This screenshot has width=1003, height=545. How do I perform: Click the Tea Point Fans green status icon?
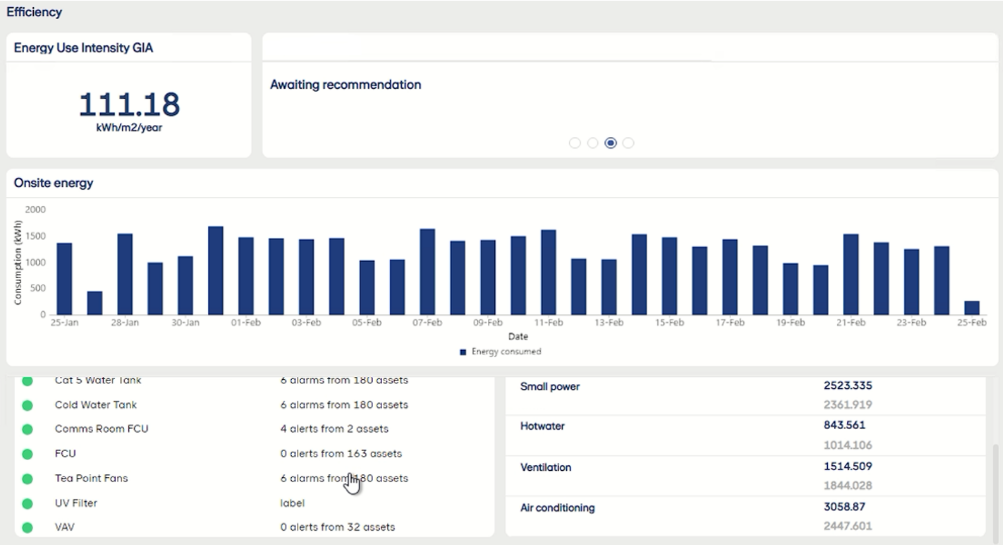tap(28, 478)
